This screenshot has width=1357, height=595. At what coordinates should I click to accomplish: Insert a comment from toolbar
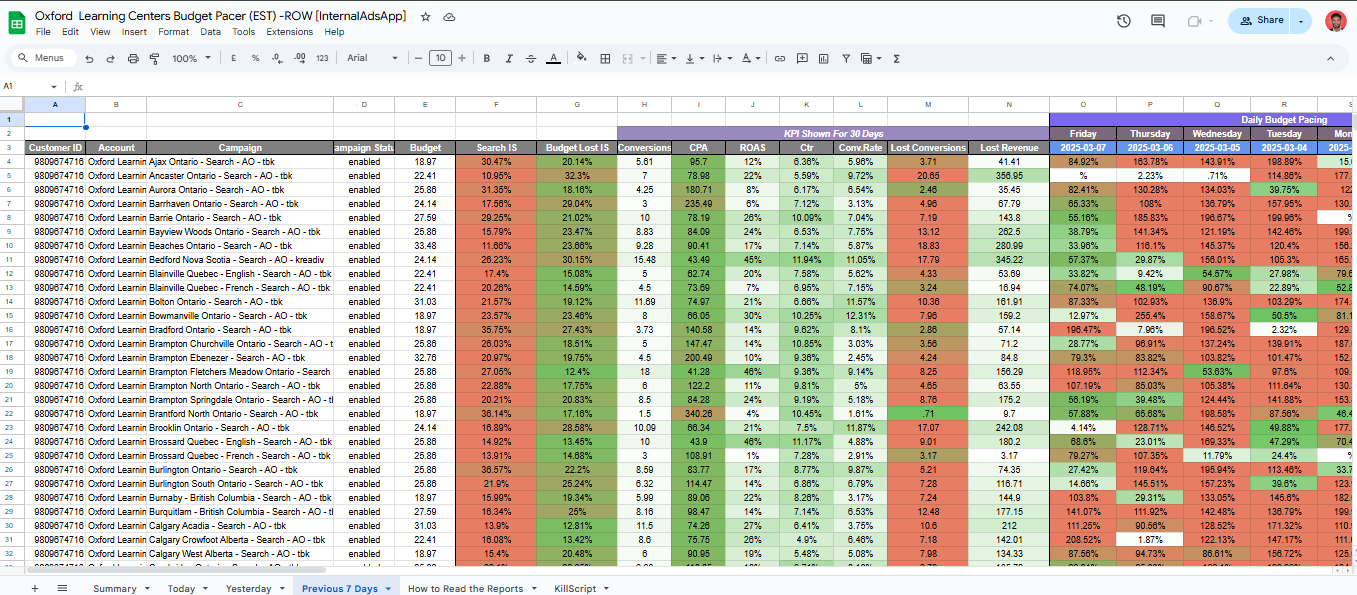pyautogui.click(x=801, y=59)
